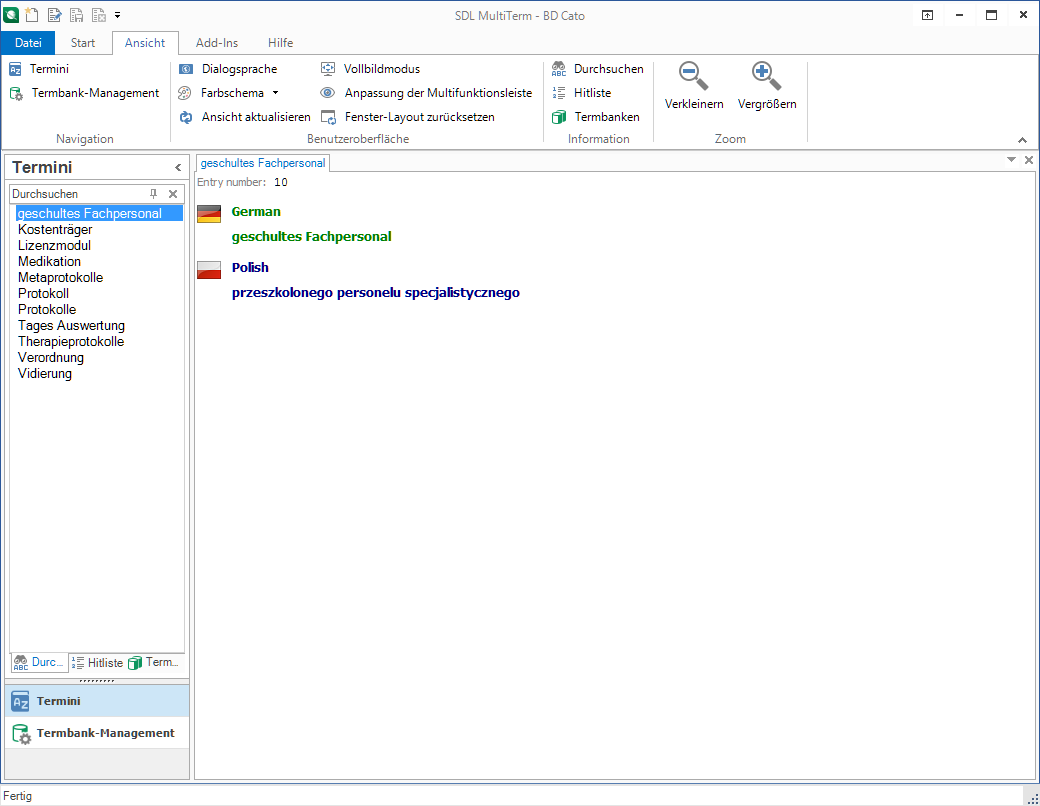Open Termbank-Management from the ribbon Navigation group
This screenshot has height=806, width=1040.
[84, 93]
